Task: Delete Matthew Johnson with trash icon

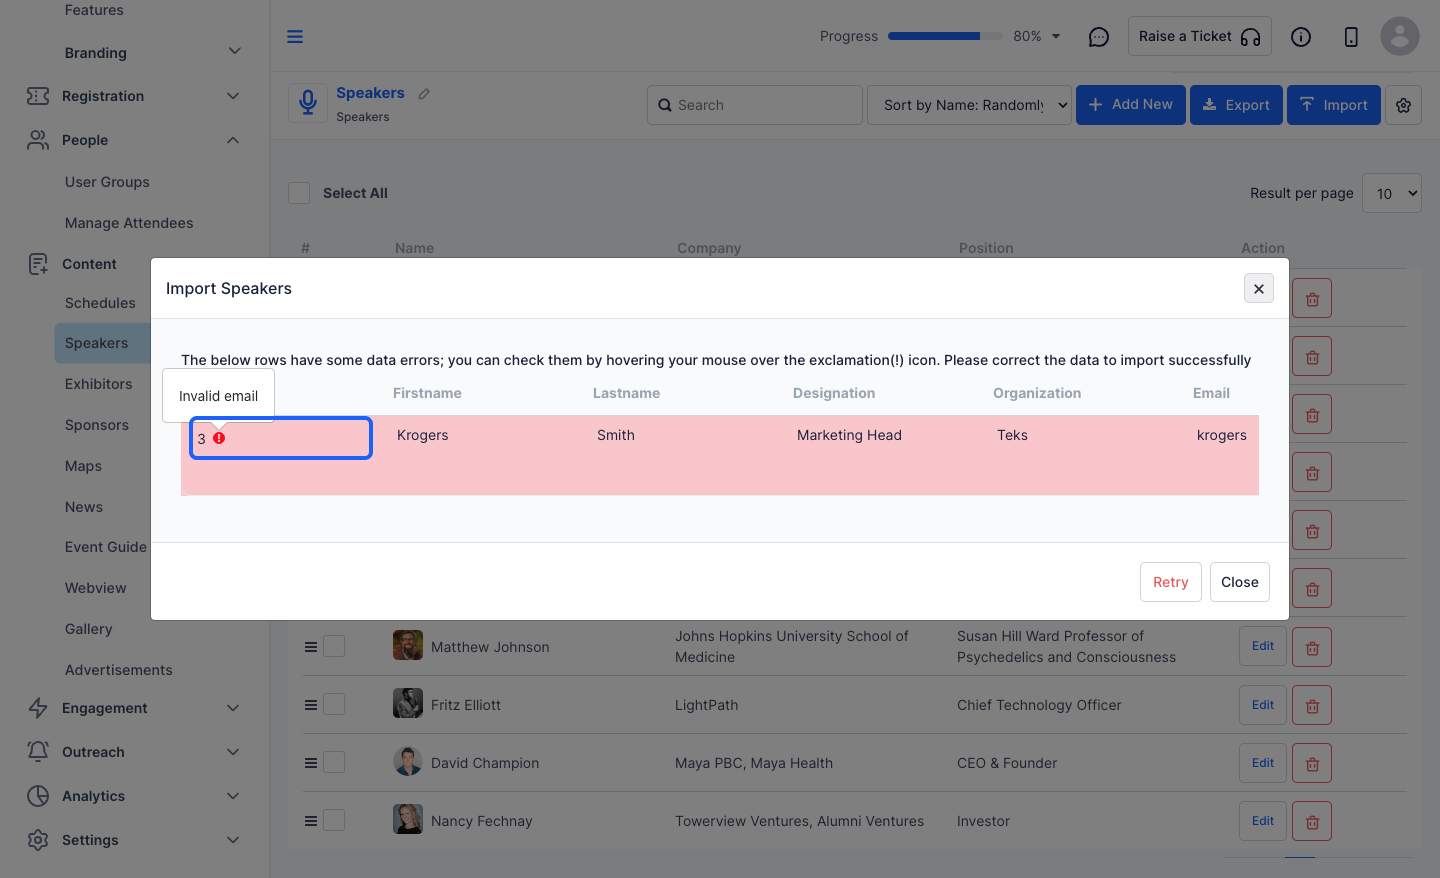Action: pos(1312,647)
